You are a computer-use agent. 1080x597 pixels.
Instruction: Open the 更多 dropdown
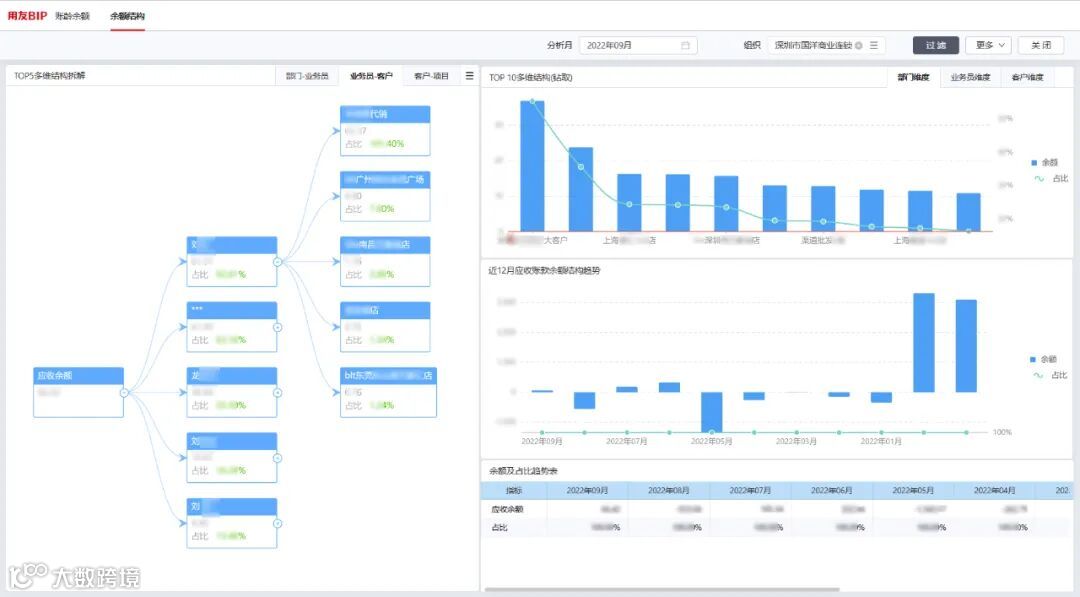tap(988, 45)
